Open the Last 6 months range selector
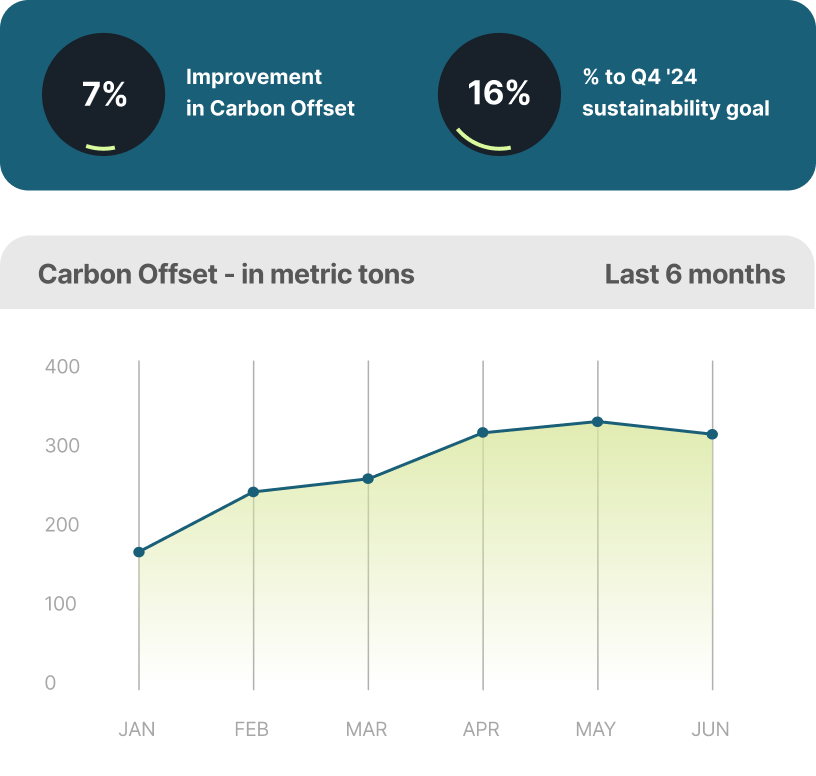Image resolution: width=816 pixels, height=776 pixels. tap(695, 274)
